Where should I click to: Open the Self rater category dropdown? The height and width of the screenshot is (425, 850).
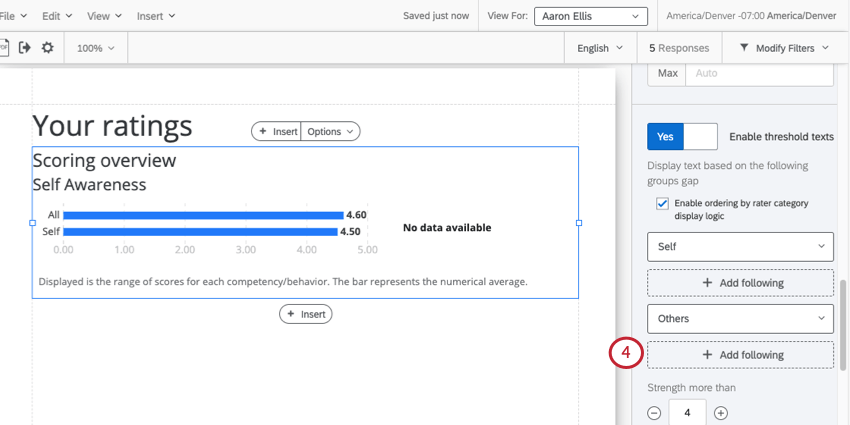[x=740, y=247]
